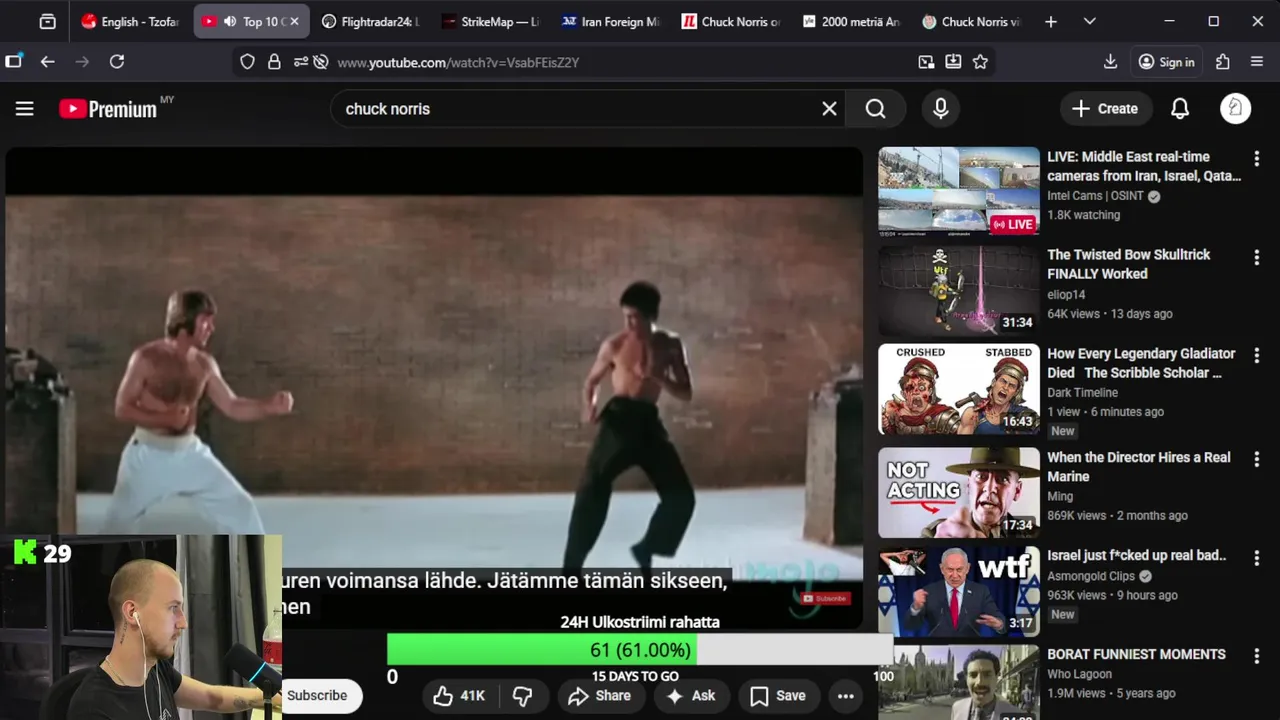Open browser extensions menu
1280x720 pixels.
tap(1222, 62)
